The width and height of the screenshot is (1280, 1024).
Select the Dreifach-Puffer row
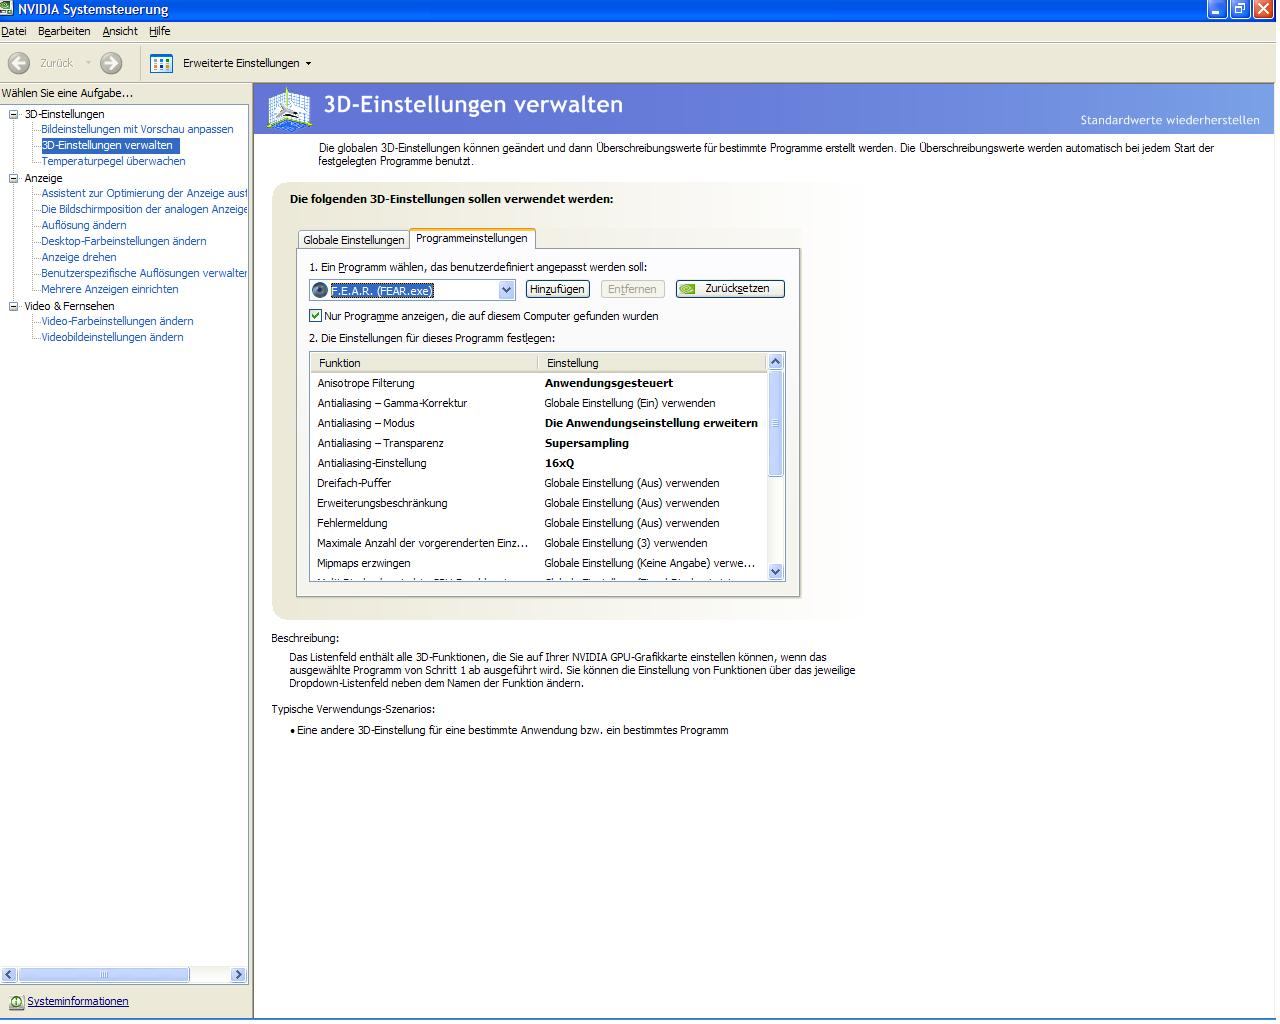[x=538, y=483]
